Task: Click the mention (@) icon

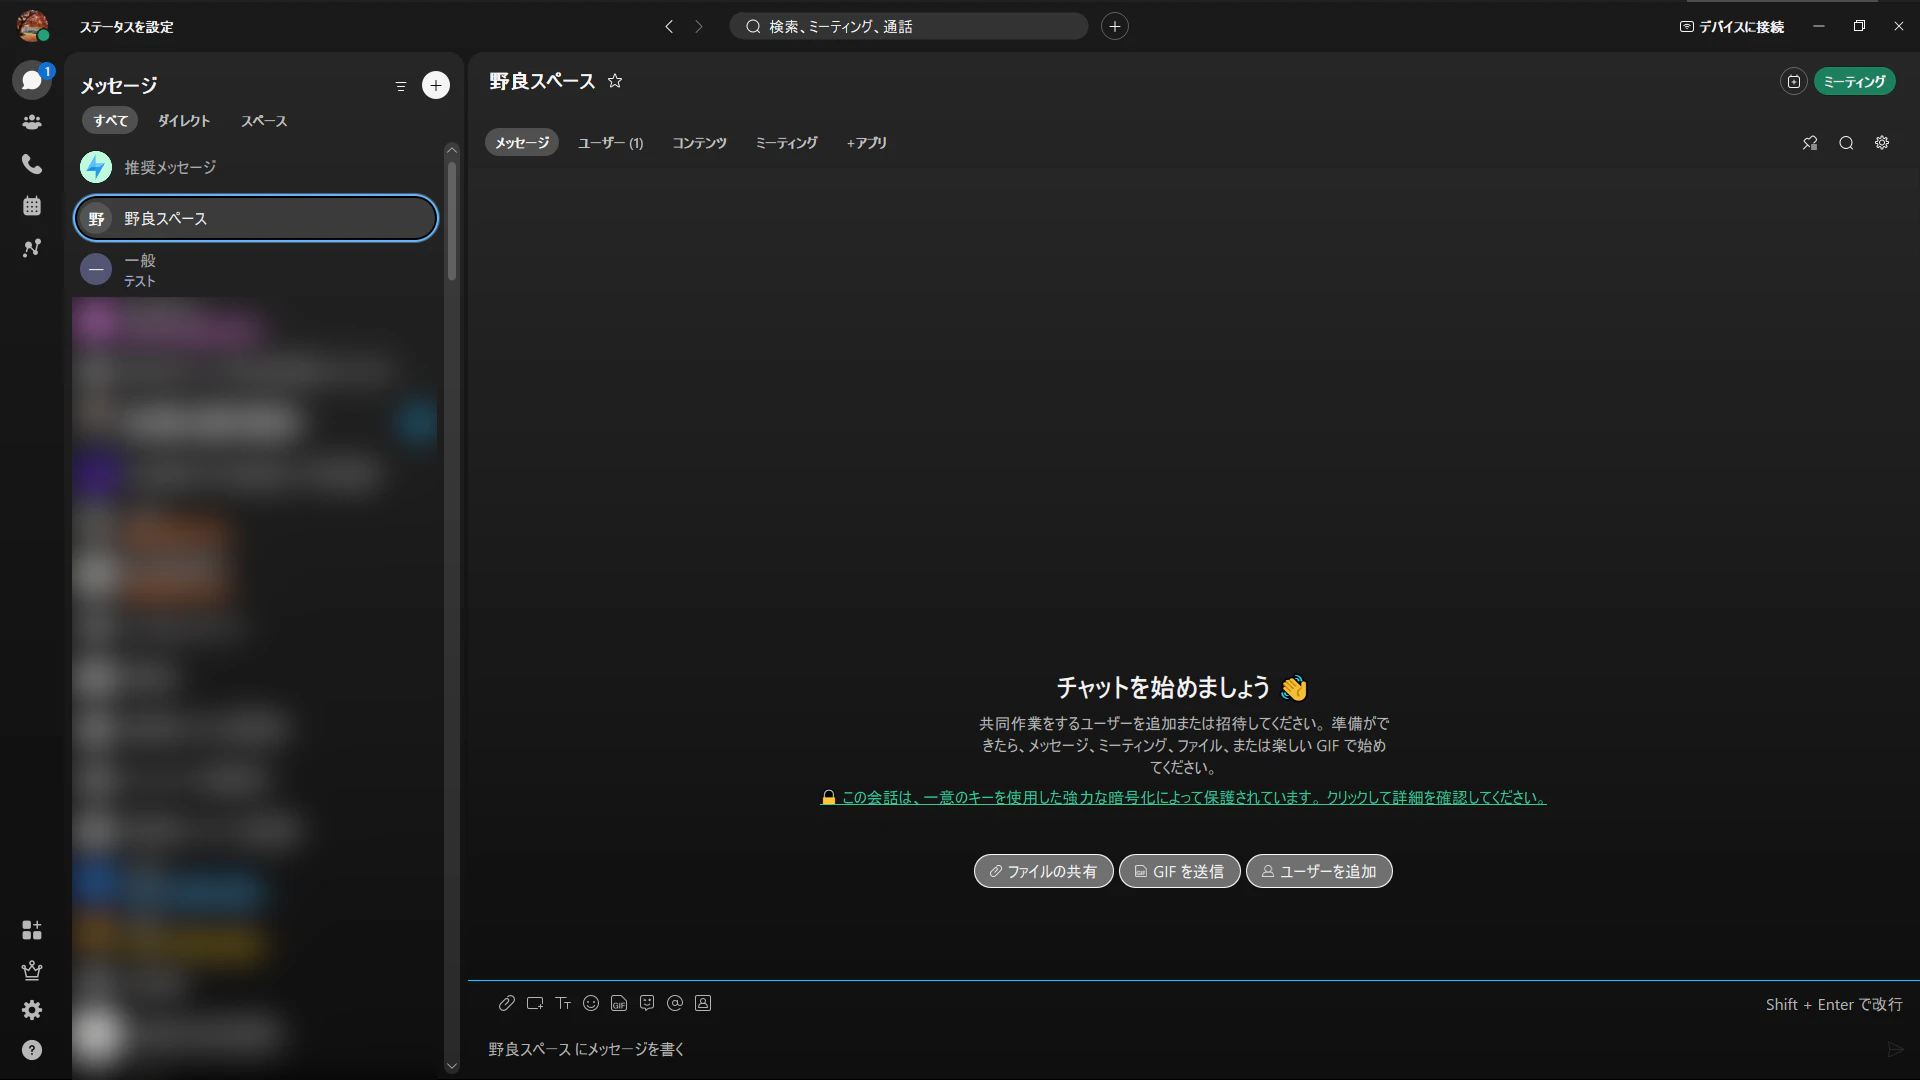Action: pos(675,1003)
